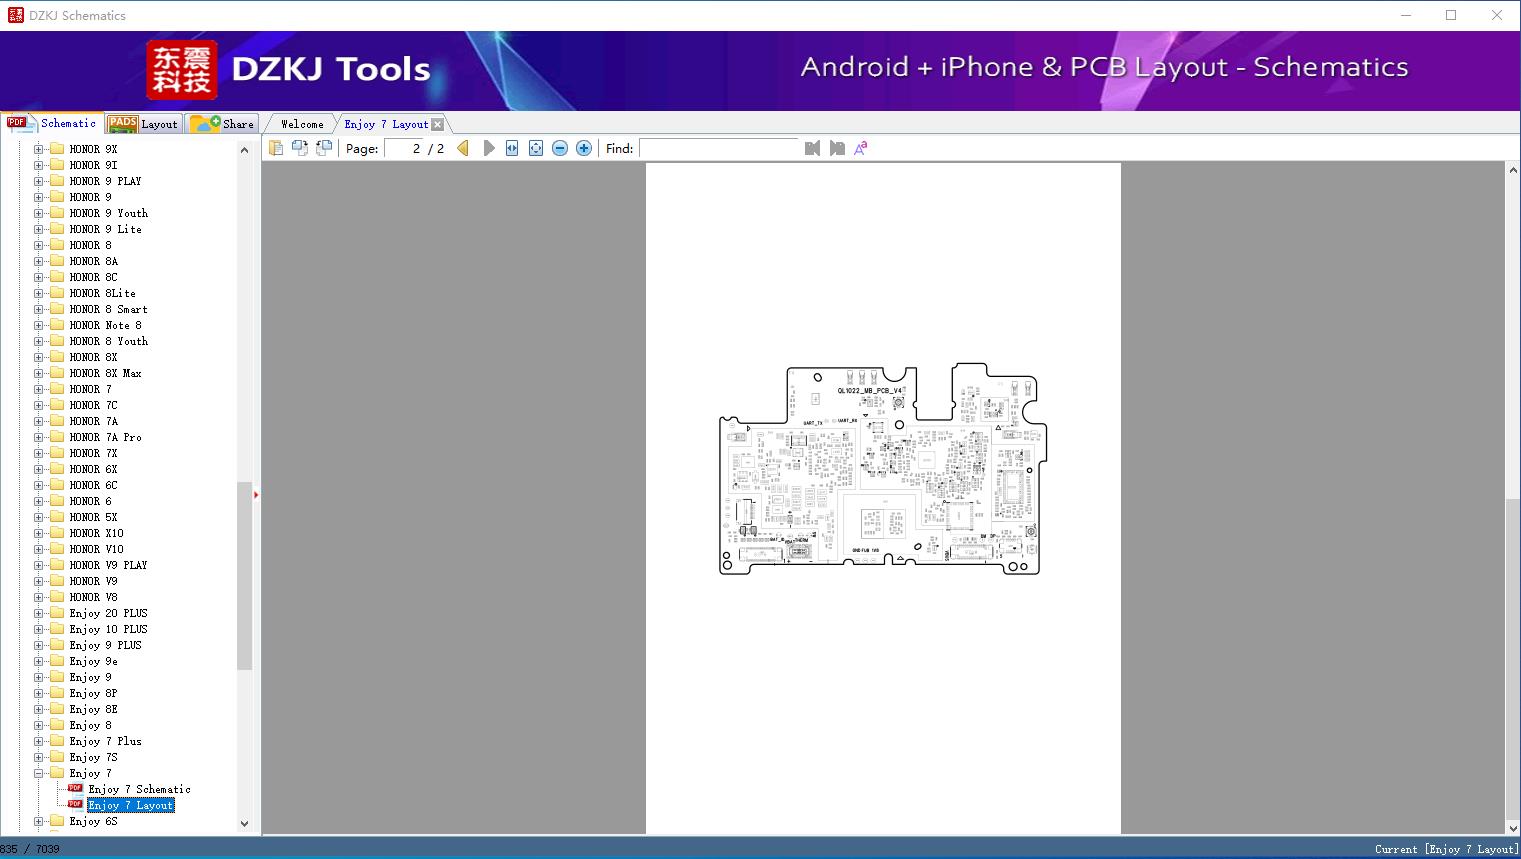
Task: Close the Enjoy 7 Layout tab
Action: (x=437, y=125)
